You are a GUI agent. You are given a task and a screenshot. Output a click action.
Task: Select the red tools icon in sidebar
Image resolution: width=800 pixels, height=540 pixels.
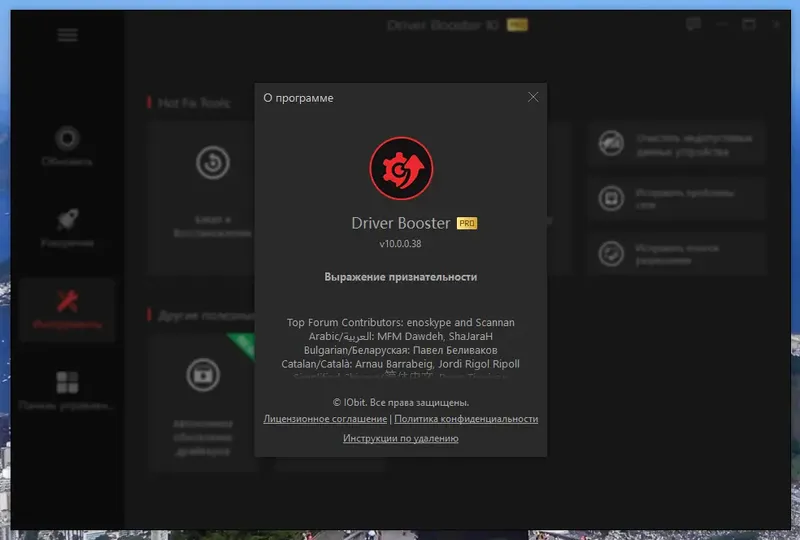[67, 301]
